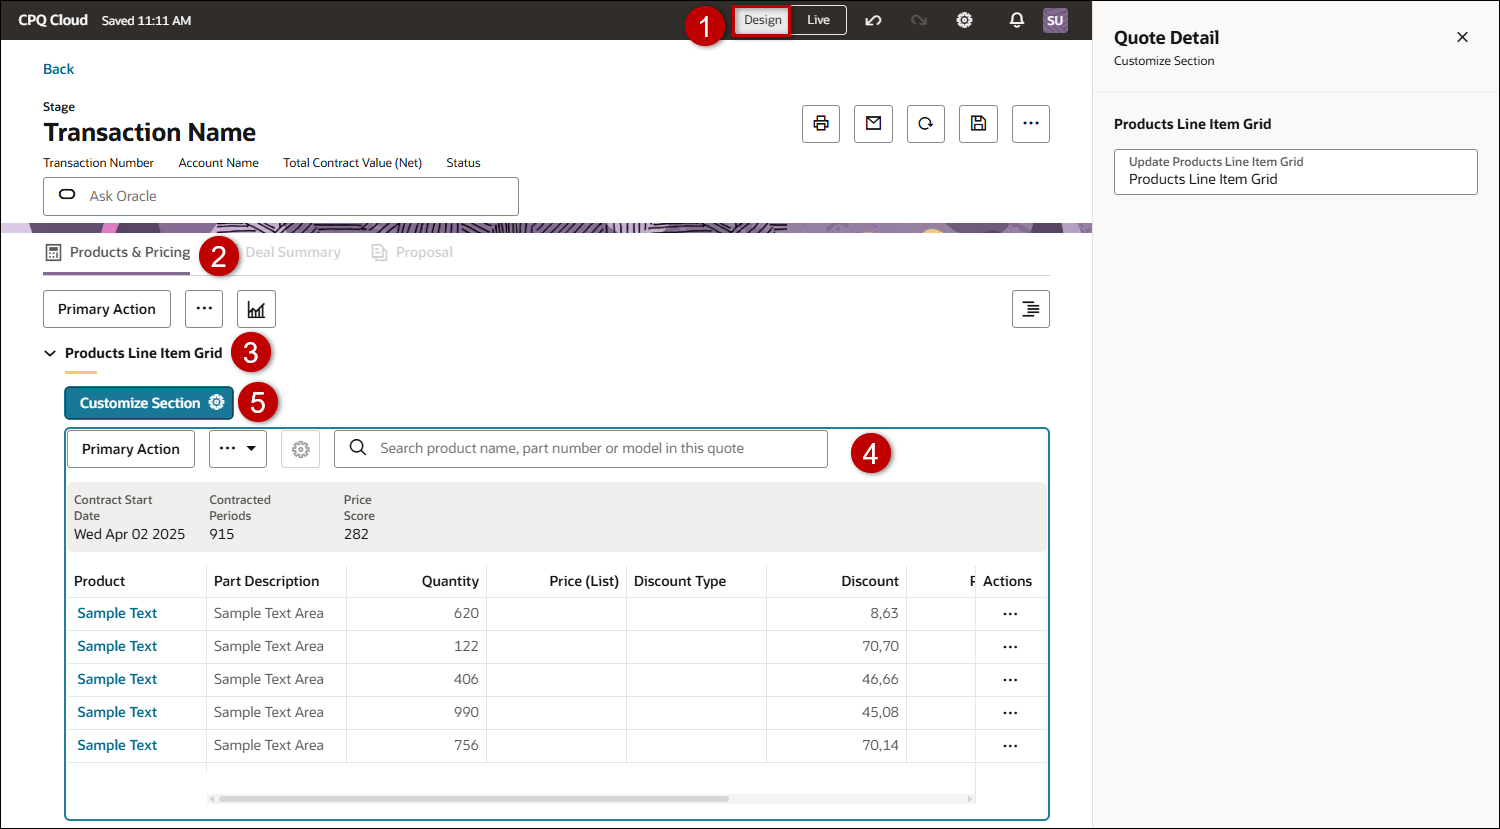Close the Quote Detail panel
The height and width of the screenshot is (829, 1500).
point(1462,37)
